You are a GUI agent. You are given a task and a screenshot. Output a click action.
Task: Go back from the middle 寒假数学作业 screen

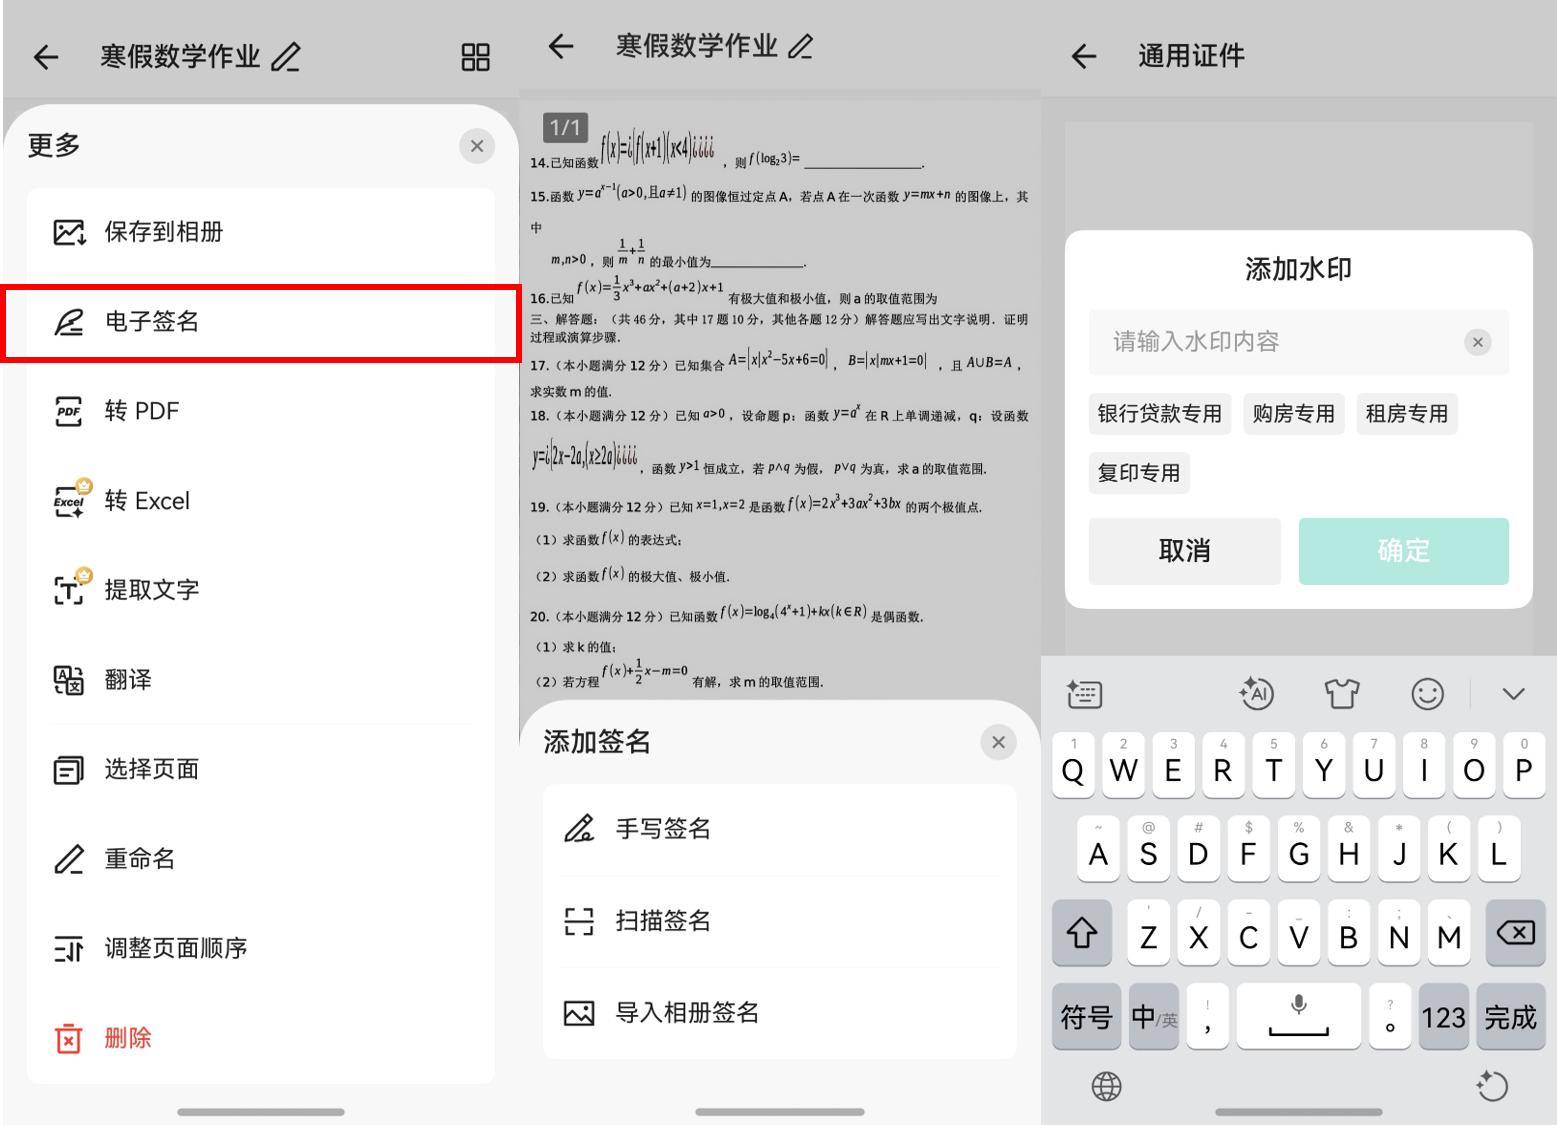point(561,46)
